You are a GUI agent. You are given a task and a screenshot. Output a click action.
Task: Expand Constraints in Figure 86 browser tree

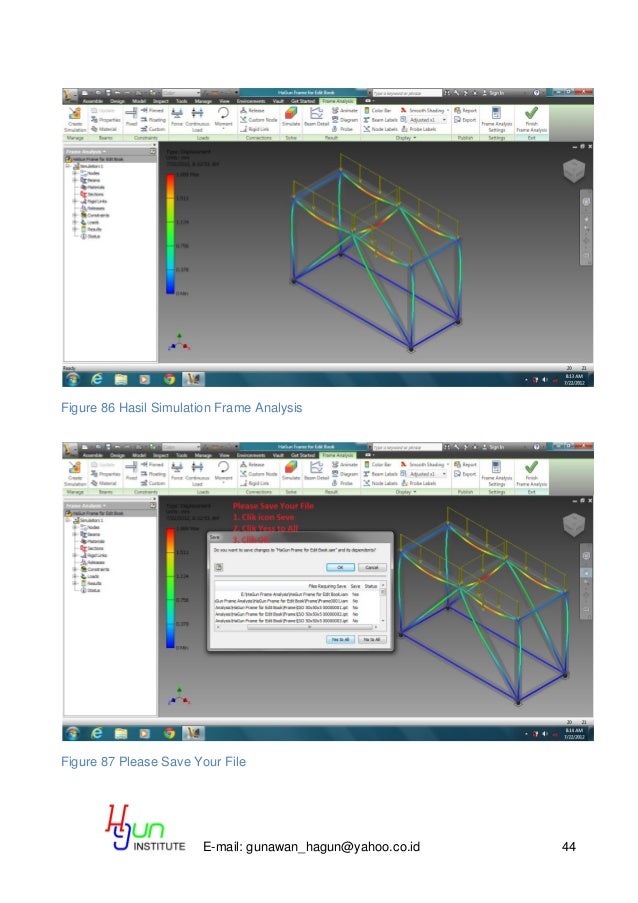[74, 215]
